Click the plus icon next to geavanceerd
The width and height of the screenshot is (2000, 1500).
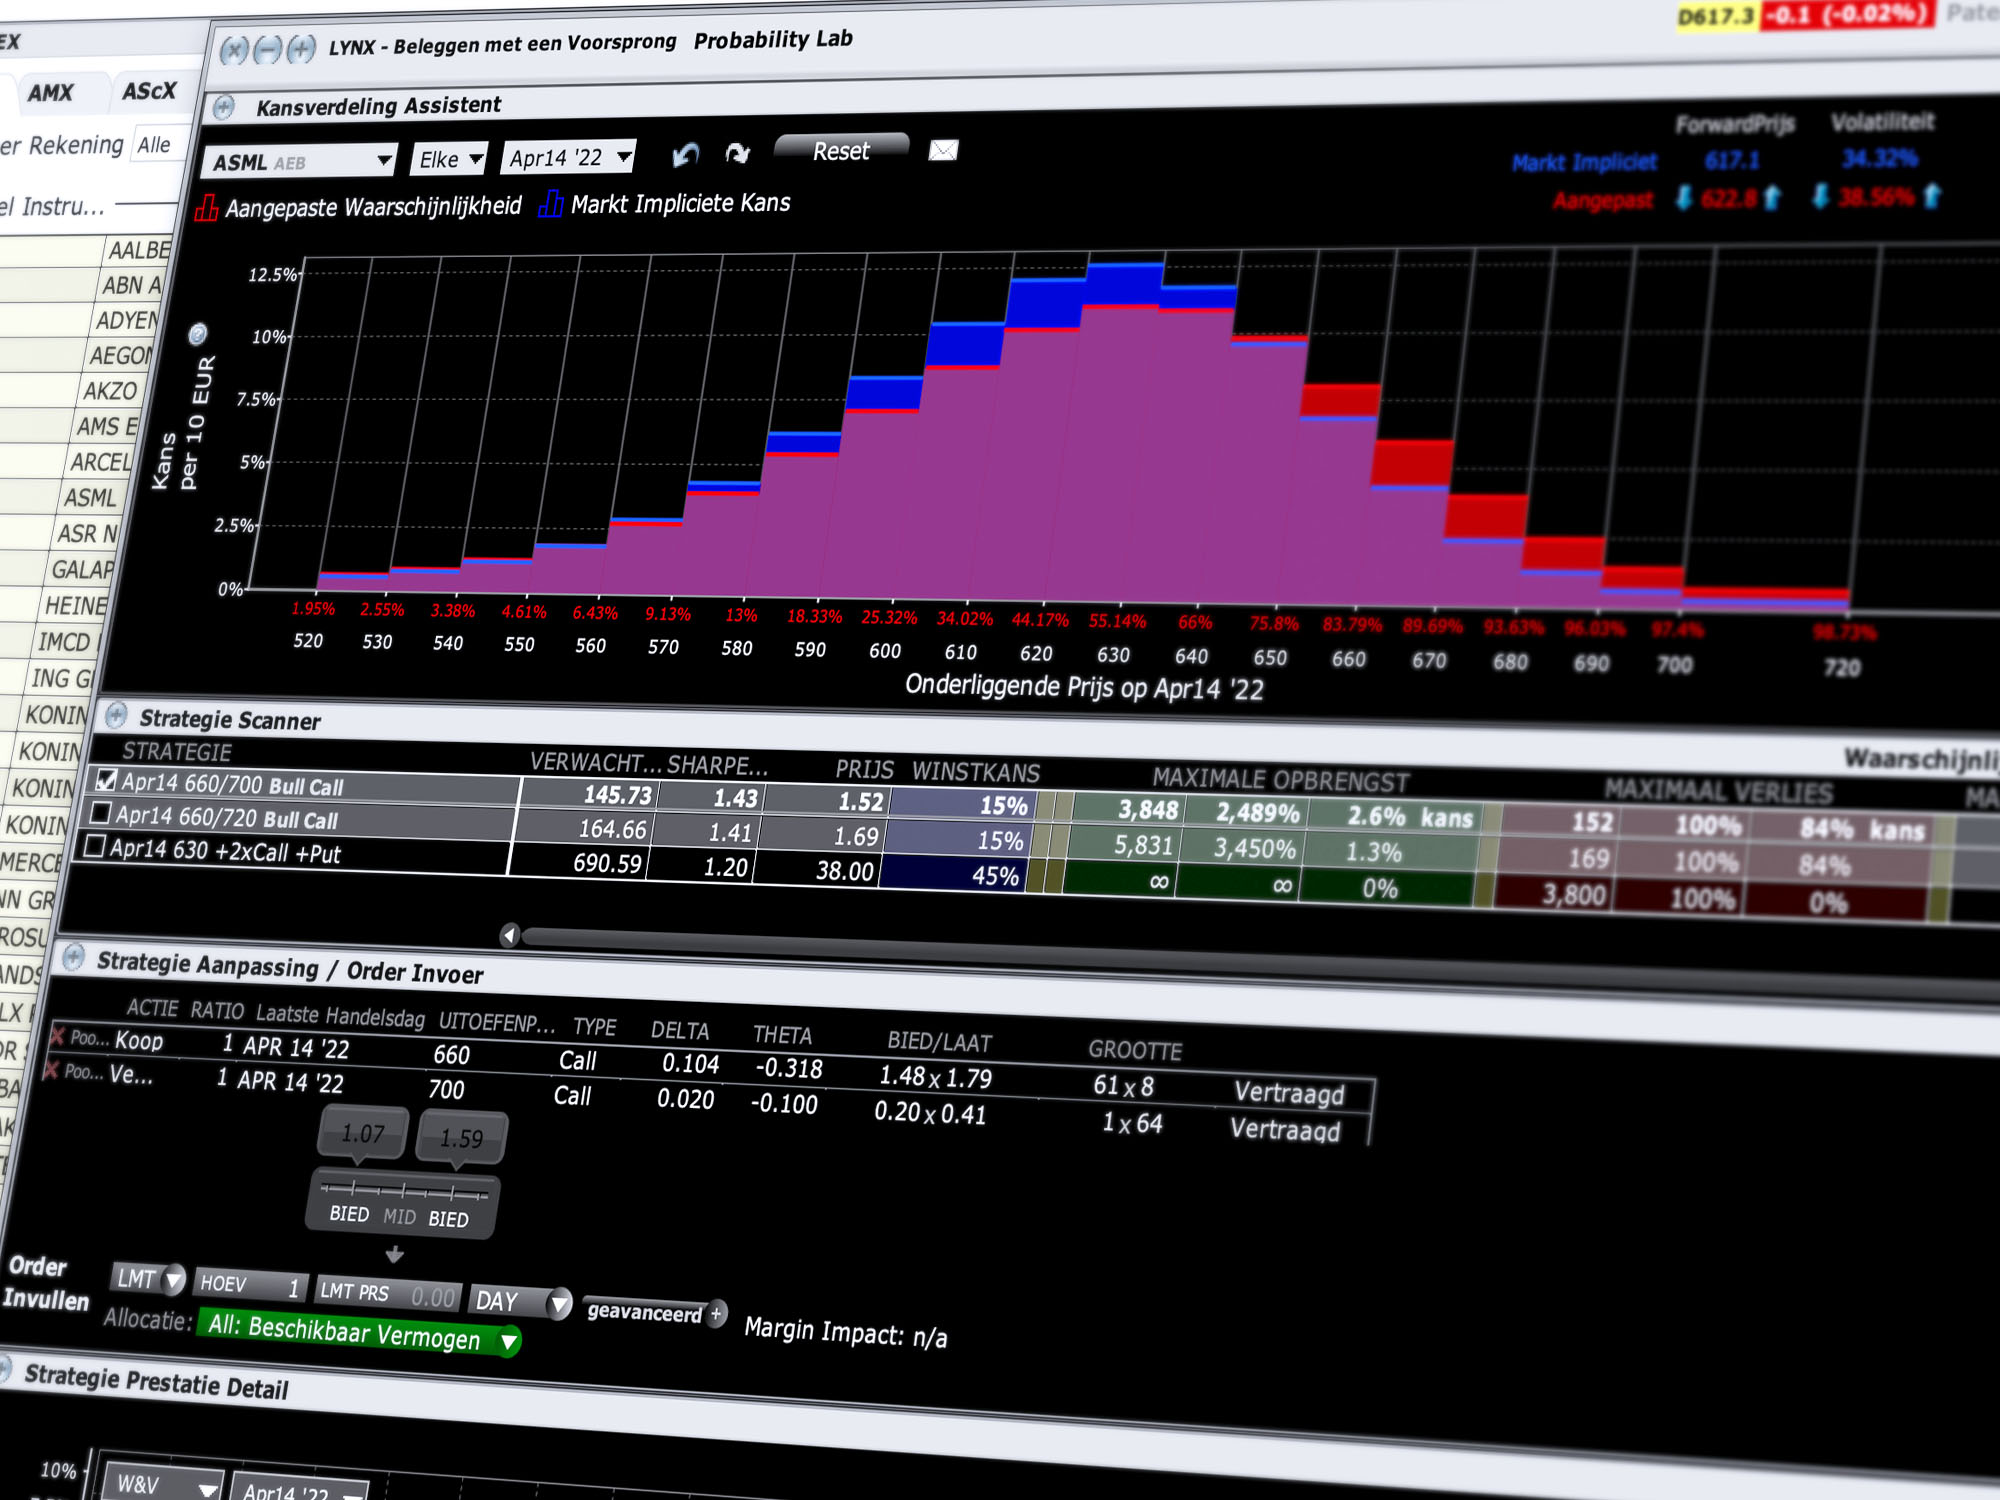coord(716,1314)
